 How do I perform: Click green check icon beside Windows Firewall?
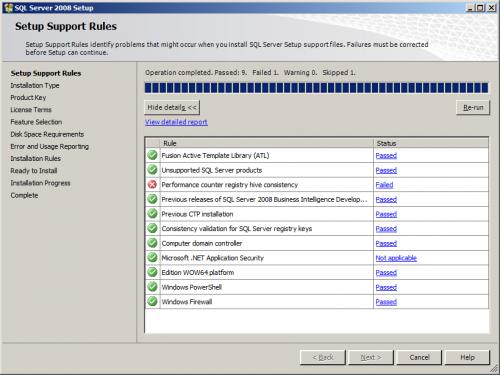click(x=152, y=301)
